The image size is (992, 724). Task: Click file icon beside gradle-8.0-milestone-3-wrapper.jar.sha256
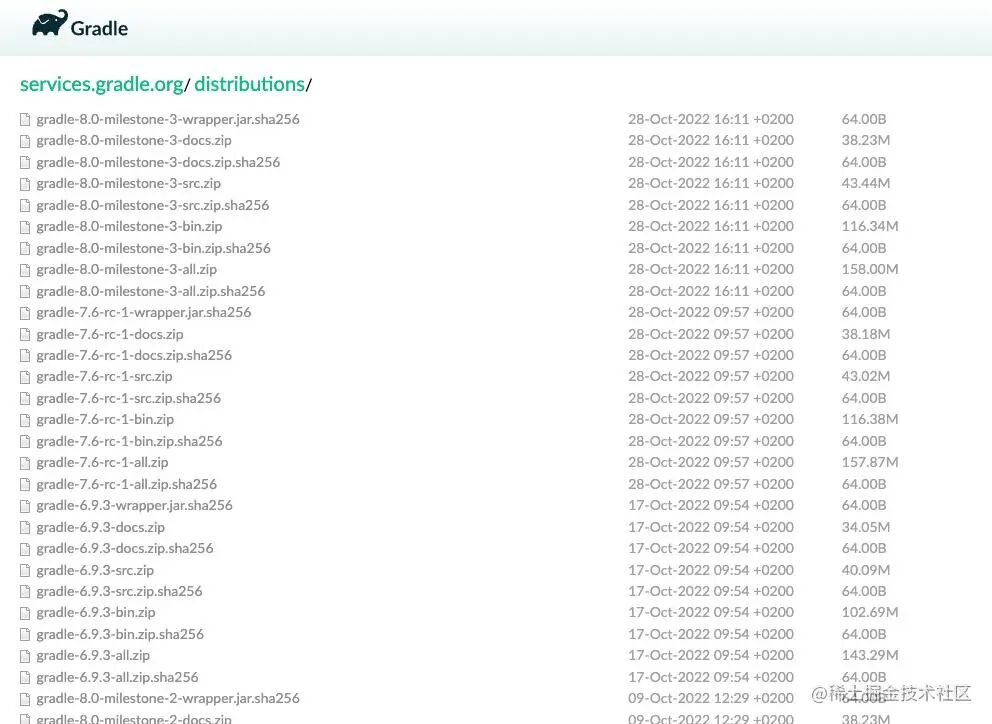coord(25,120)
